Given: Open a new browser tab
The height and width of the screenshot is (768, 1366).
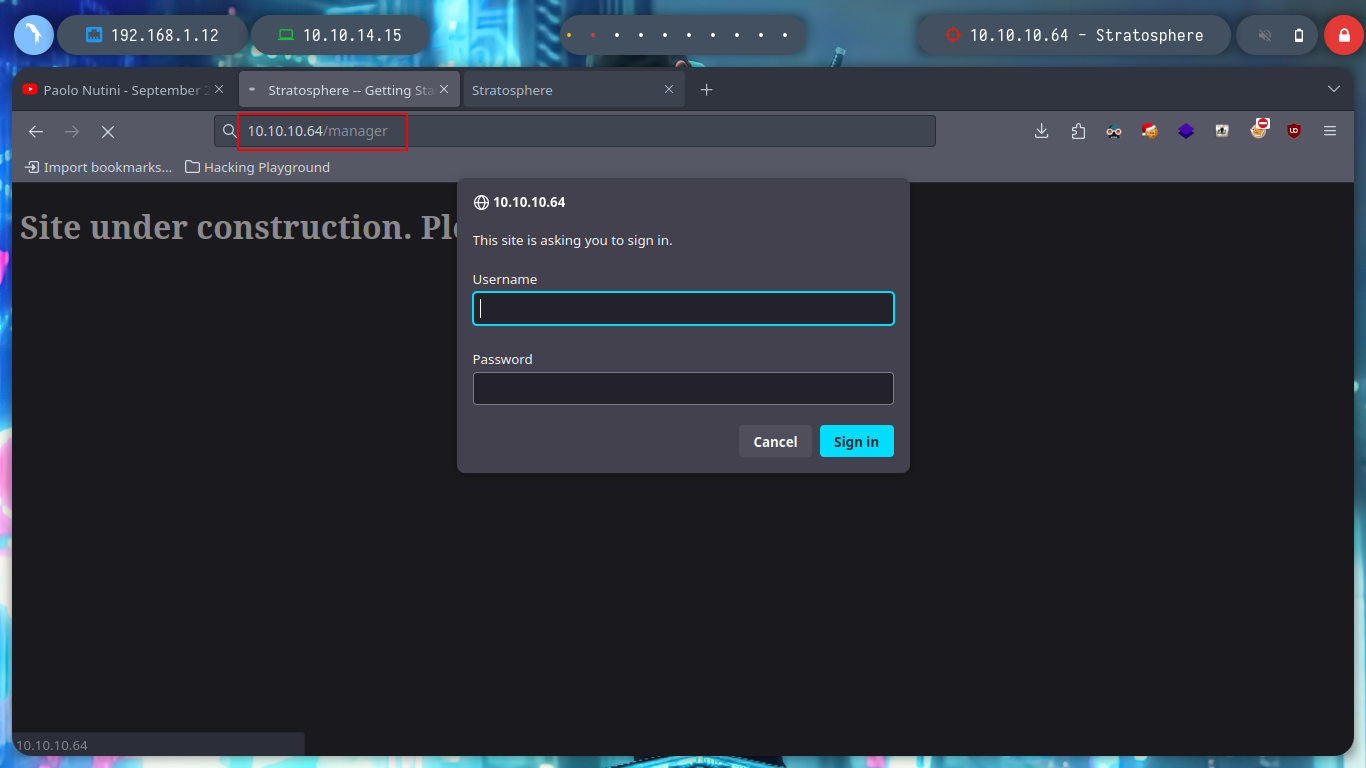Looking at the screenshot, I should tap(706, 90).
